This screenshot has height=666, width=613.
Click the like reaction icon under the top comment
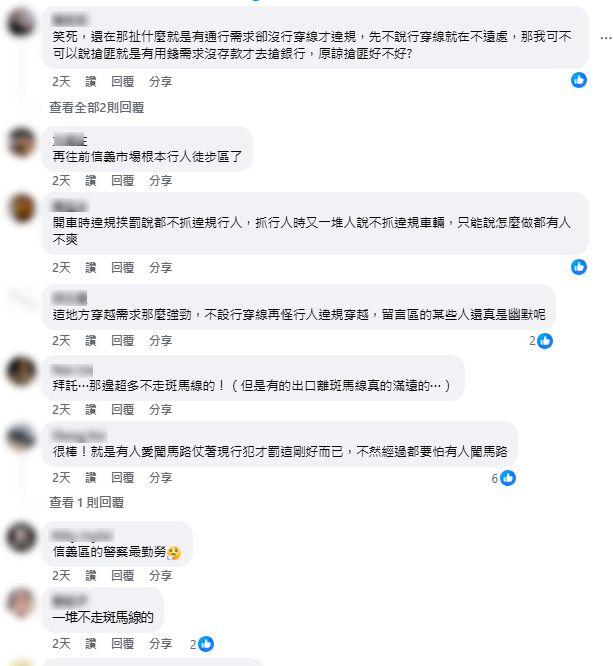pyautogui.click(x=579, y=80)
